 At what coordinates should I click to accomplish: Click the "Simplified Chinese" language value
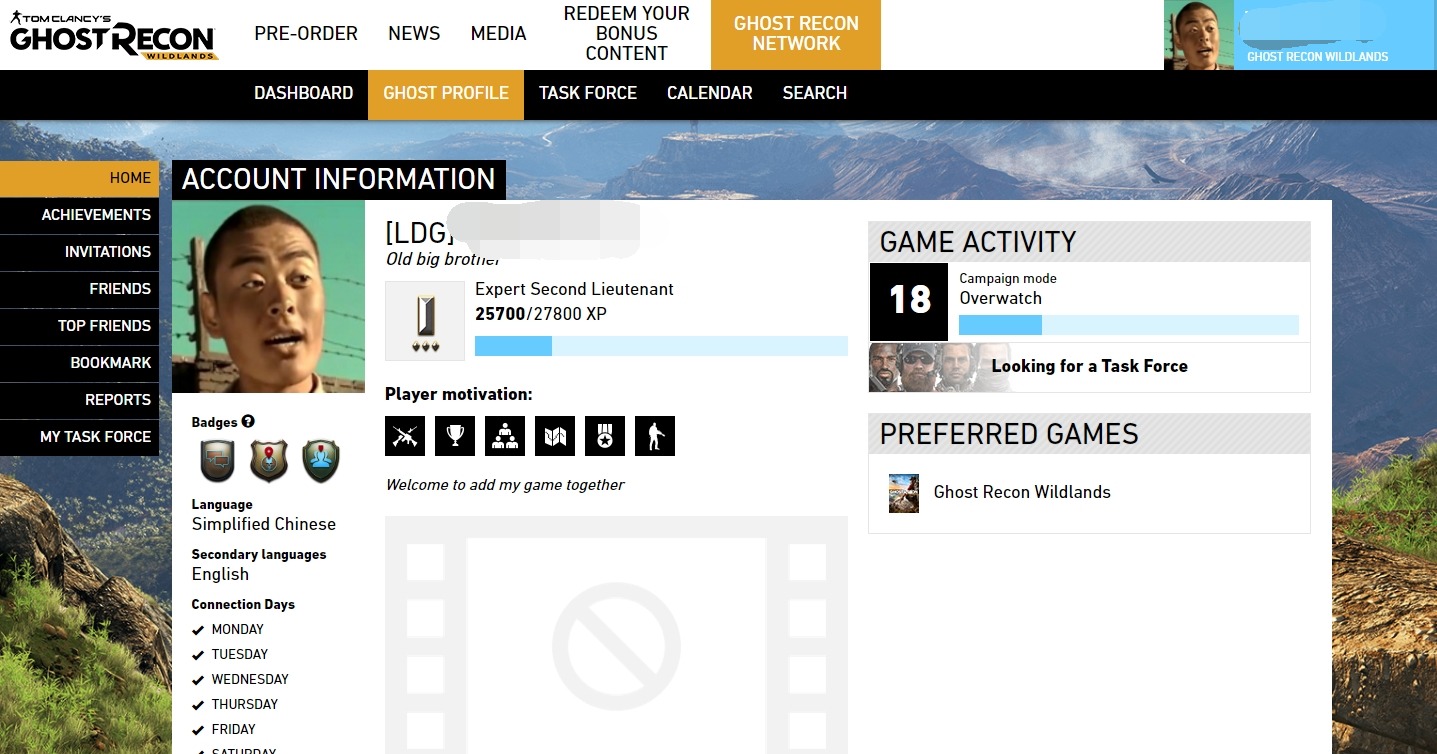pyautogui.click(x=264, y=524)
